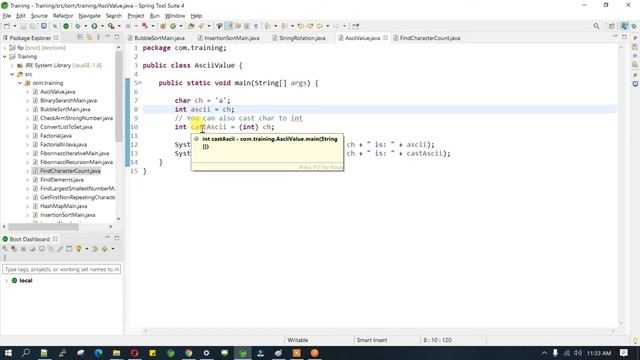This screenshot has height=360, width=640.
Task: Click the green Run toolbar button
Action: [x=94, y=26]
